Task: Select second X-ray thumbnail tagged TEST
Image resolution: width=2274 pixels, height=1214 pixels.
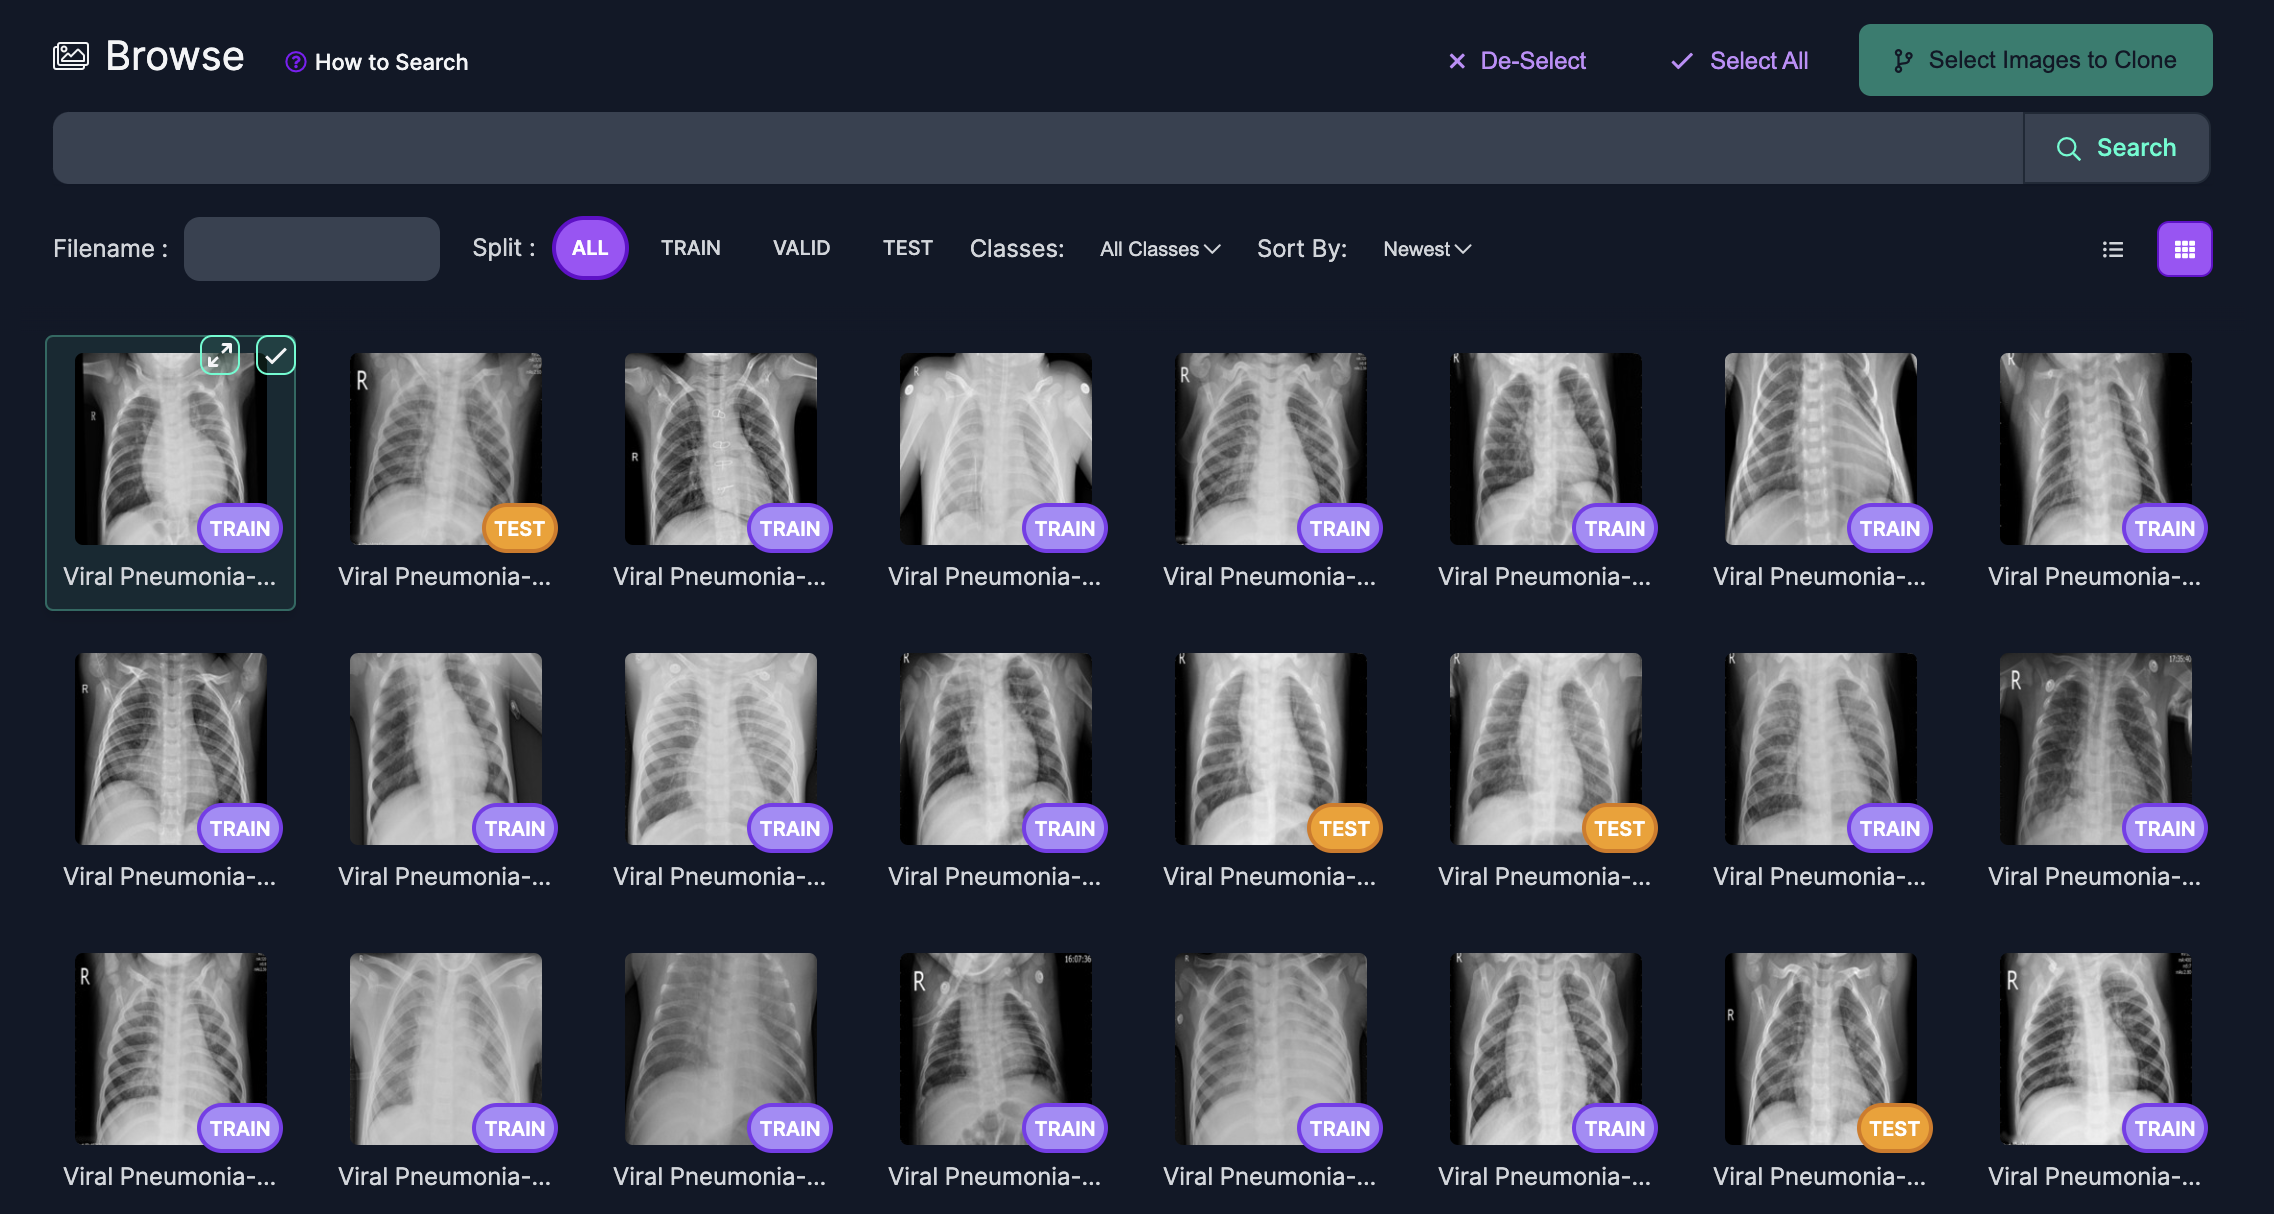Action: click(446, 449)
